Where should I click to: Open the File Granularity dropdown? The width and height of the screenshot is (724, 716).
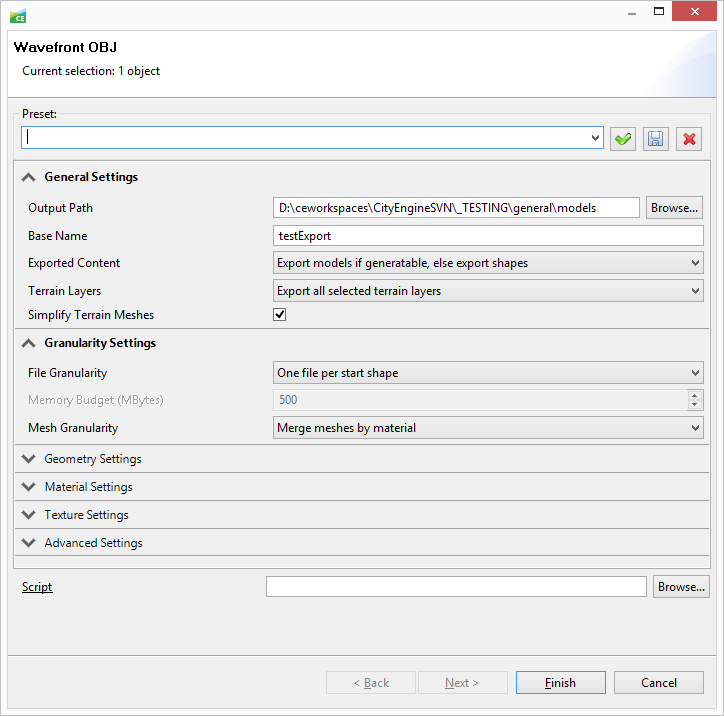(x=488, y=373)
